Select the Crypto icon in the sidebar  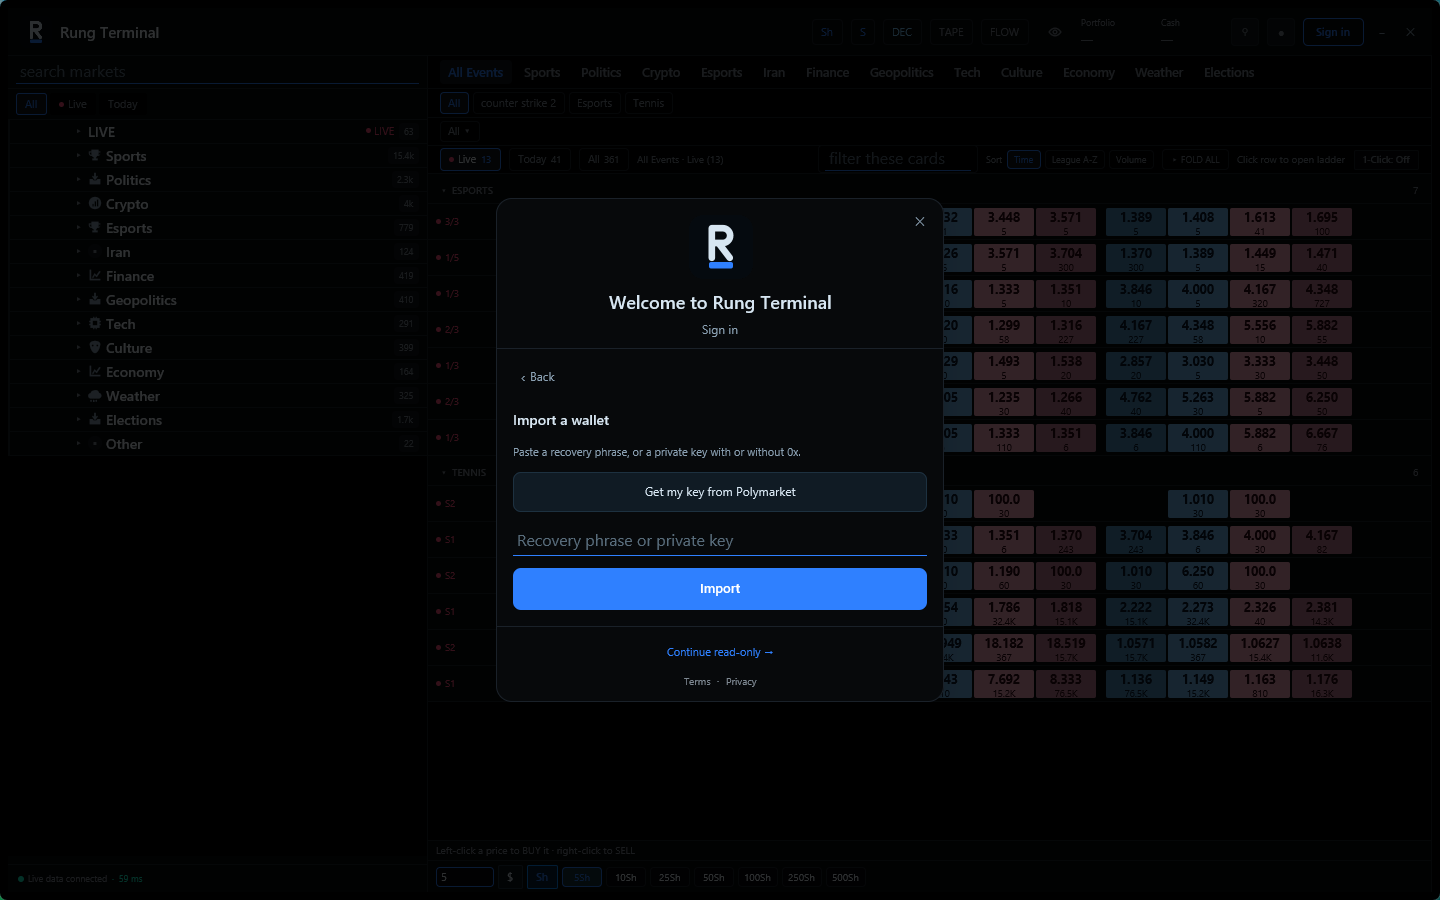click(x=95, y=204)
